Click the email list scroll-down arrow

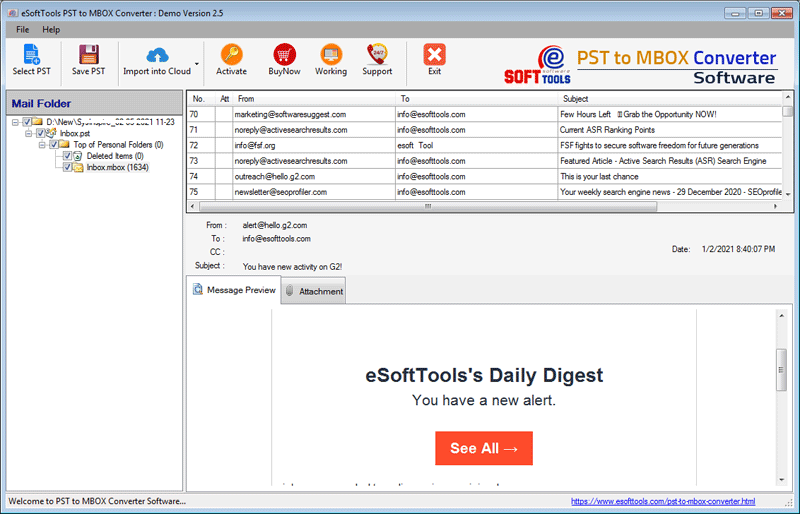[788, 194]
